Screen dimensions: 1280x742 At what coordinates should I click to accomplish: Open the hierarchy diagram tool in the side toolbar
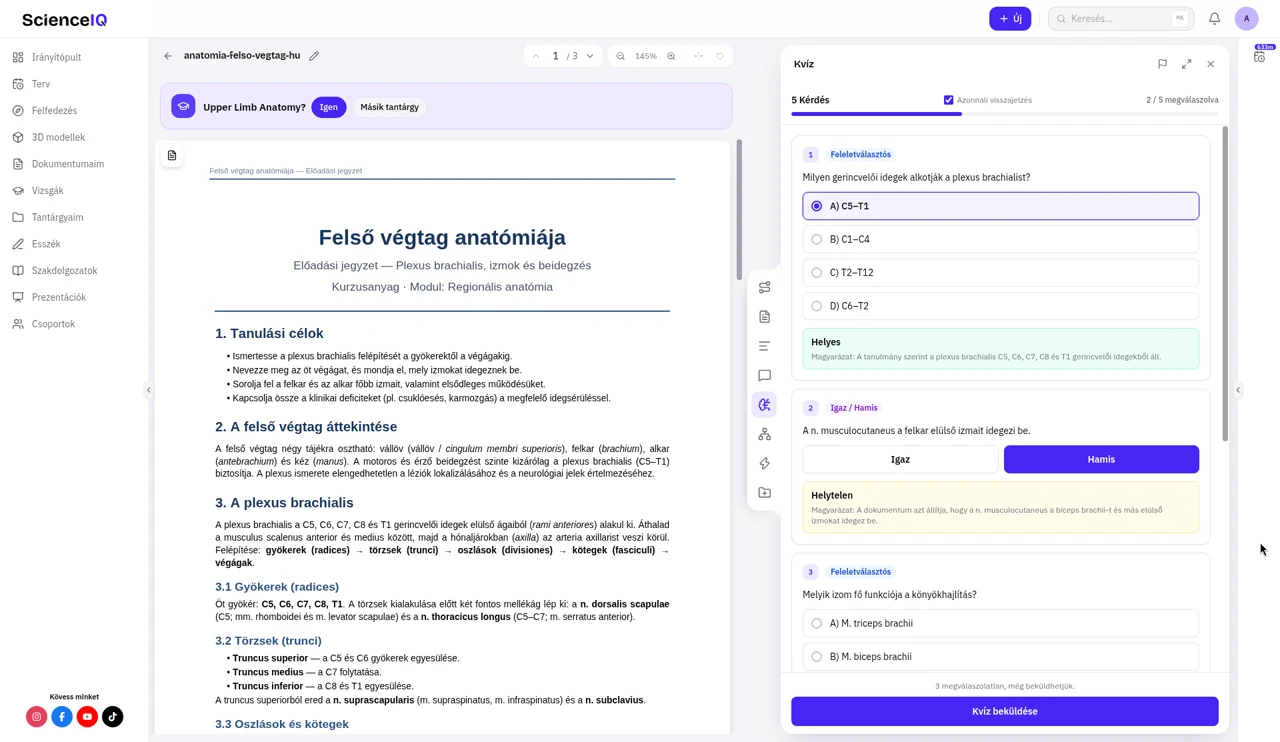(x=765, y=434)
